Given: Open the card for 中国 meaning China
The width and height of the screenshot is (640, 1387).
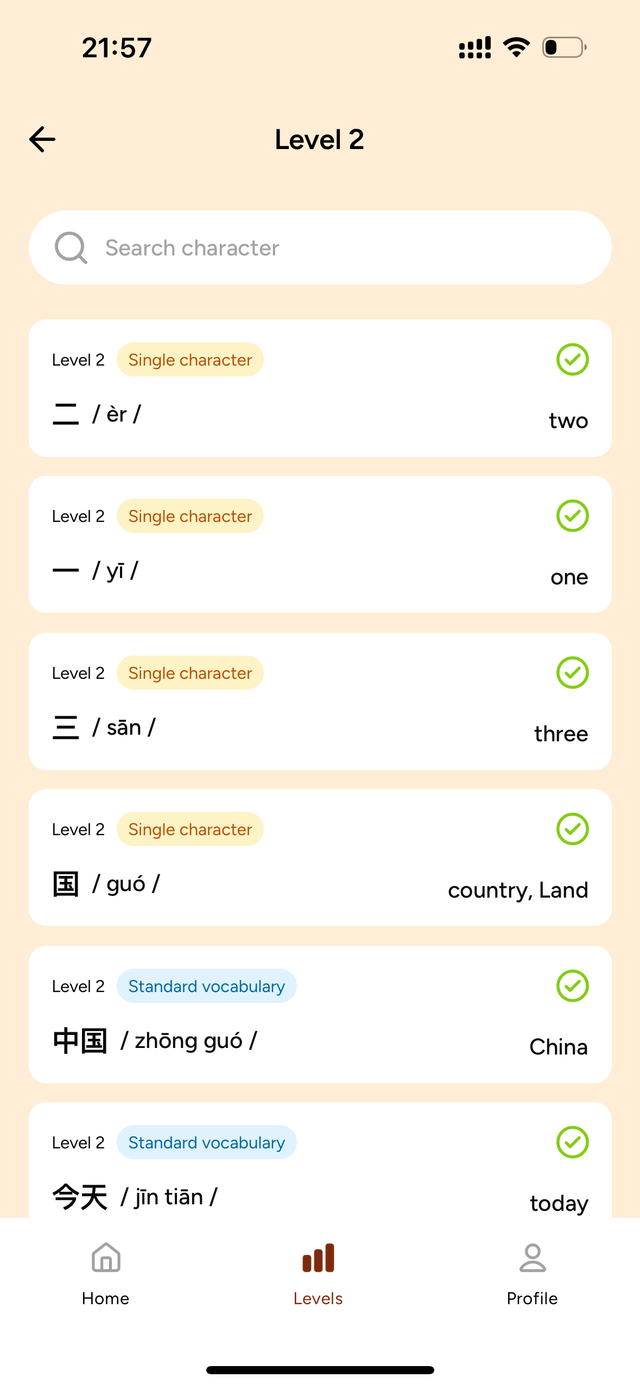Looking at the screenshot, I should click(320, 1015).
